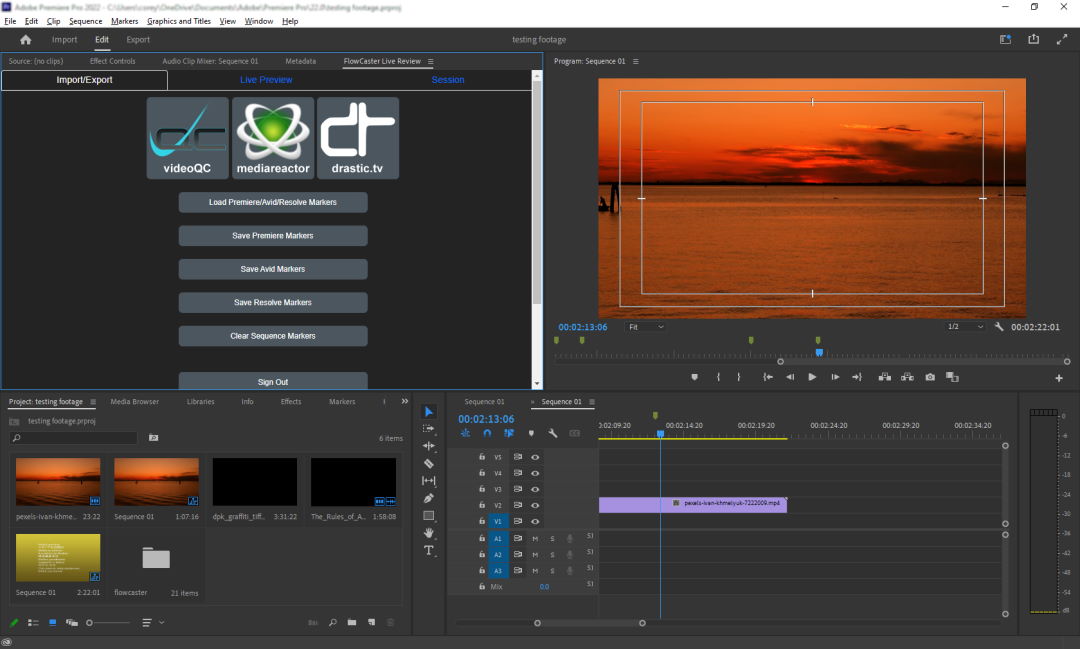Open the drastic.tv logo tile
This screenshot has width=1080, height=649.
point(357,138)
